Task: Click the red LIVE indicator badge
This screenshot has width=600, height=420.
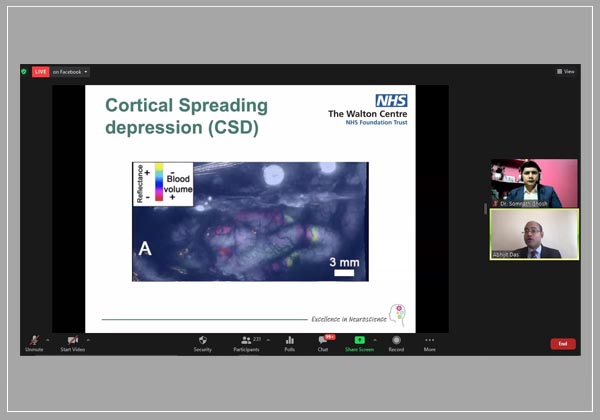Action: click(x=40, y=72)
